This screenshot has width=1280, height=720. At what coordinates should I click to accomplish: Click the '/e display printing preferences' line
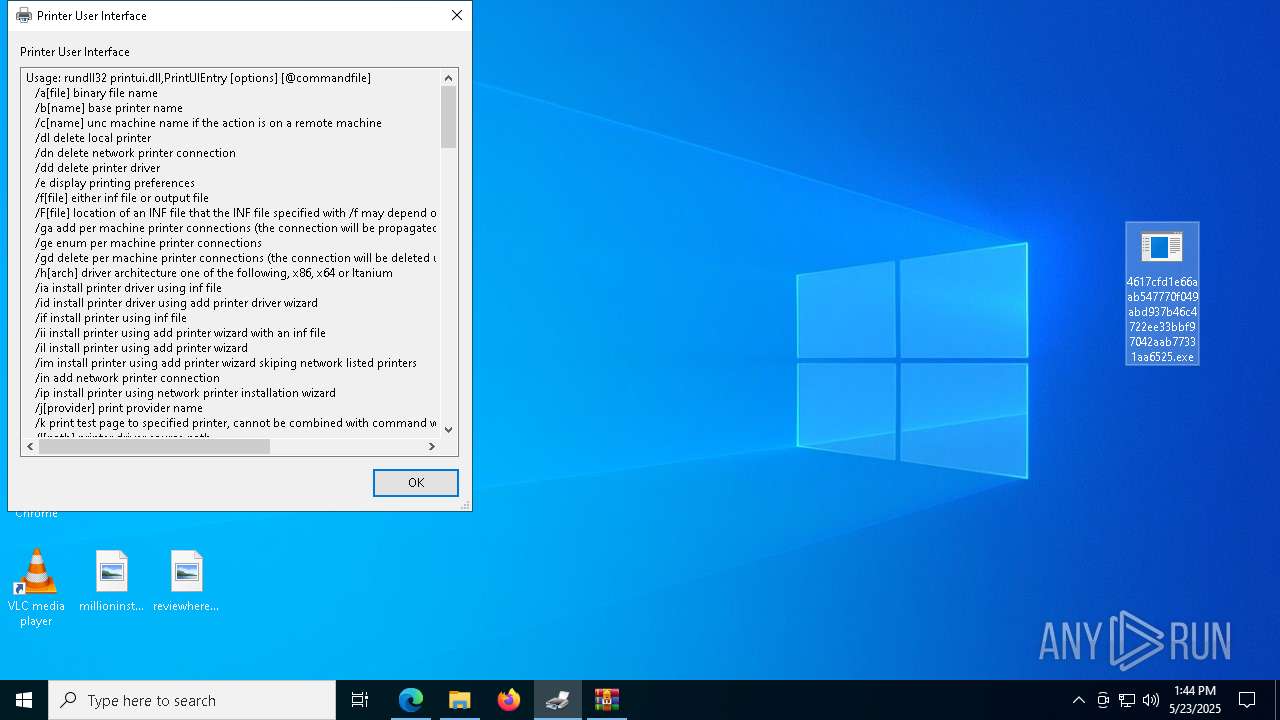[115, 183]
